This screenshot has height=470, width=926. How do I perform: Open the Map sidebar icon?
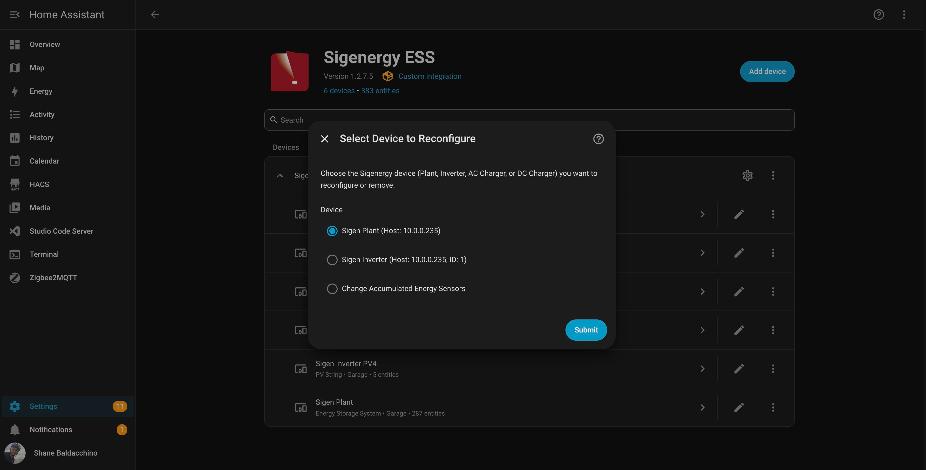15,68
